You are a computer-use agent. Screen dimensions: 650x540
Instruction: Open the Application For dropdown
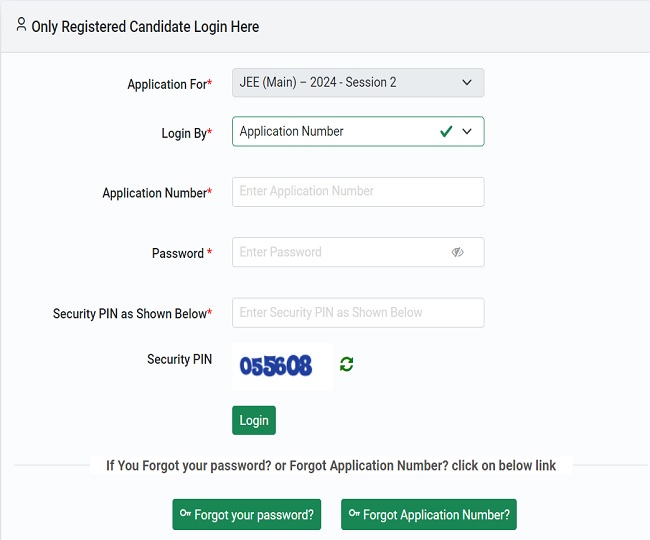[358, 83]
